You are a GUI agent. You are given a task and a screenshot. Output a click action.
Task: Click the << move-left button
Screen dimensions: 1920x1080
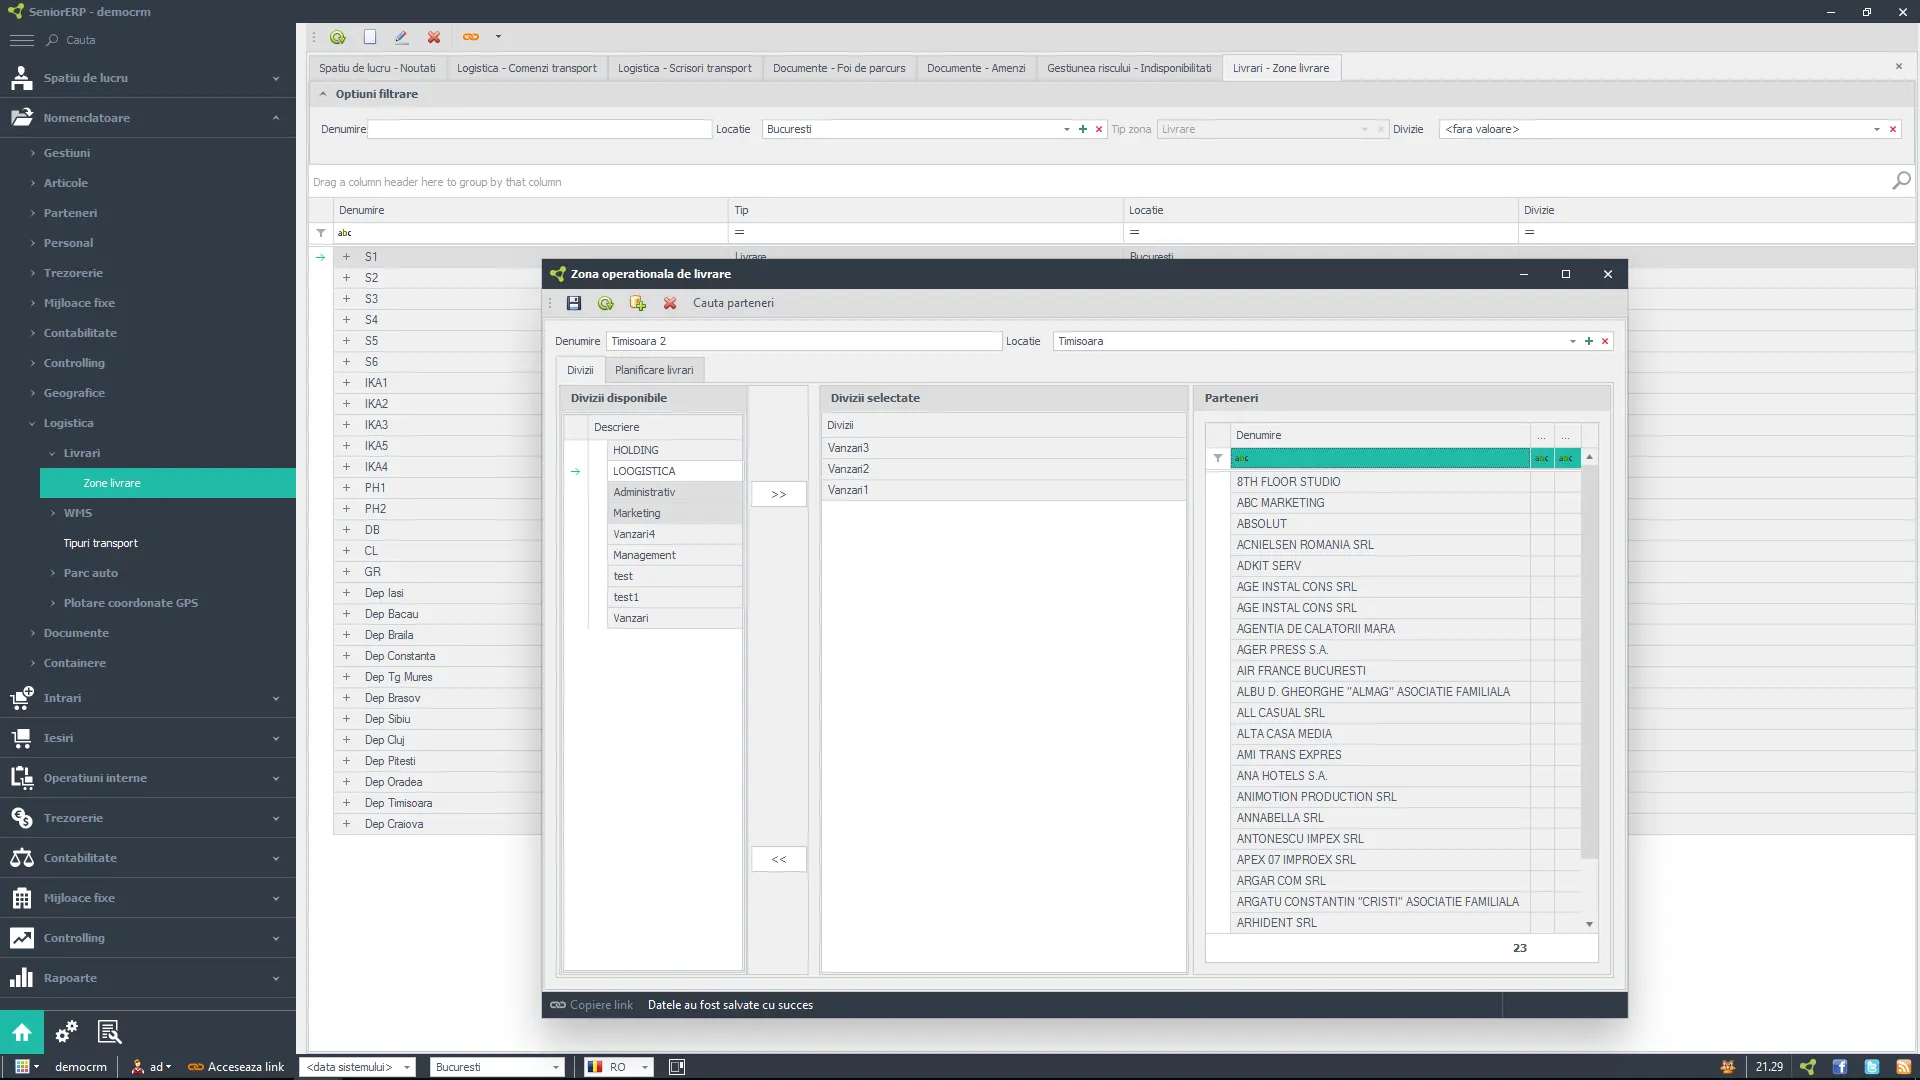tap(779, 859)
